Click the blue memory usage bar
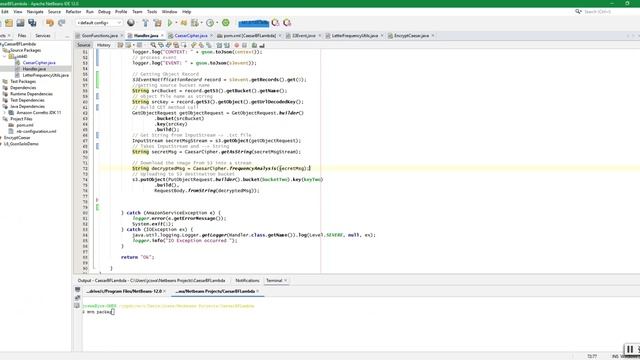This screenshot has width=640, height=360. point(253,23)
